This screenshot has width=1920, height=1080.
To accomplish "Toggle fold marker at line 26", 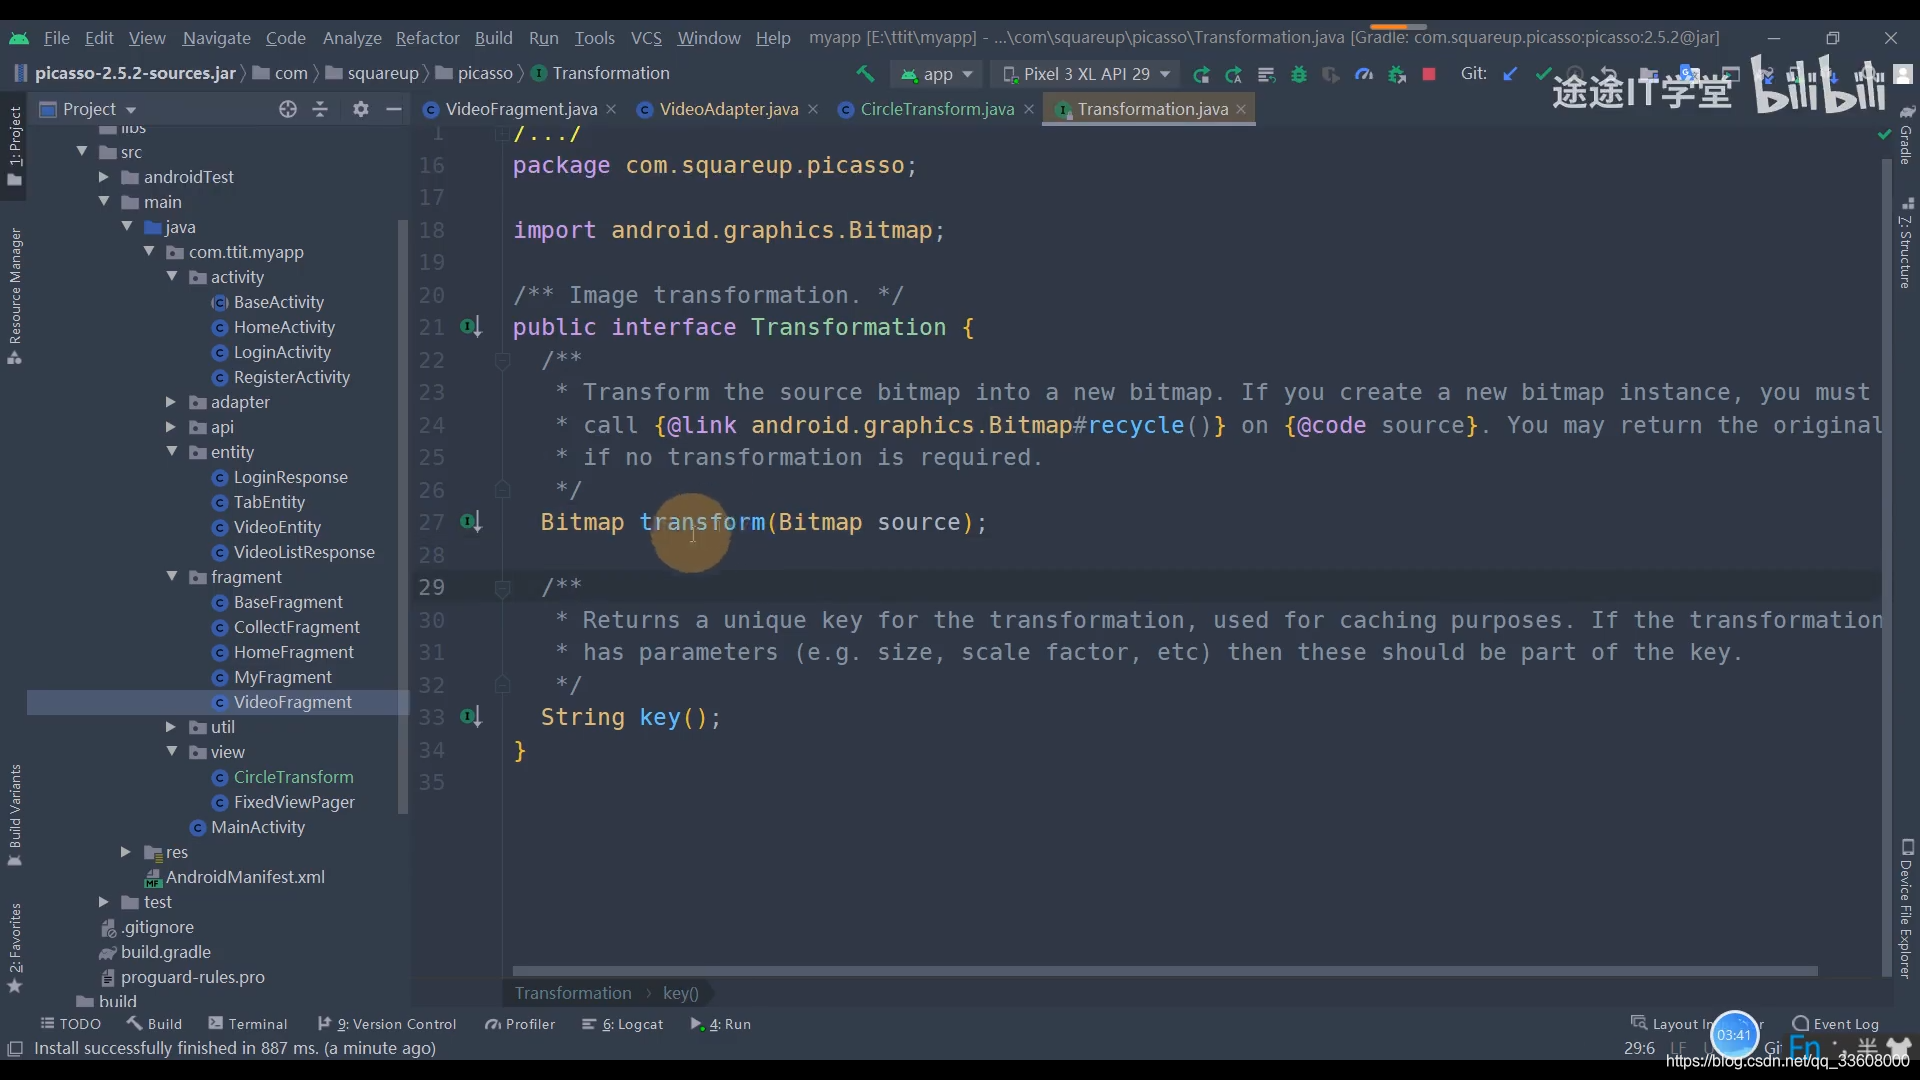I will click(x=503, y=490).
